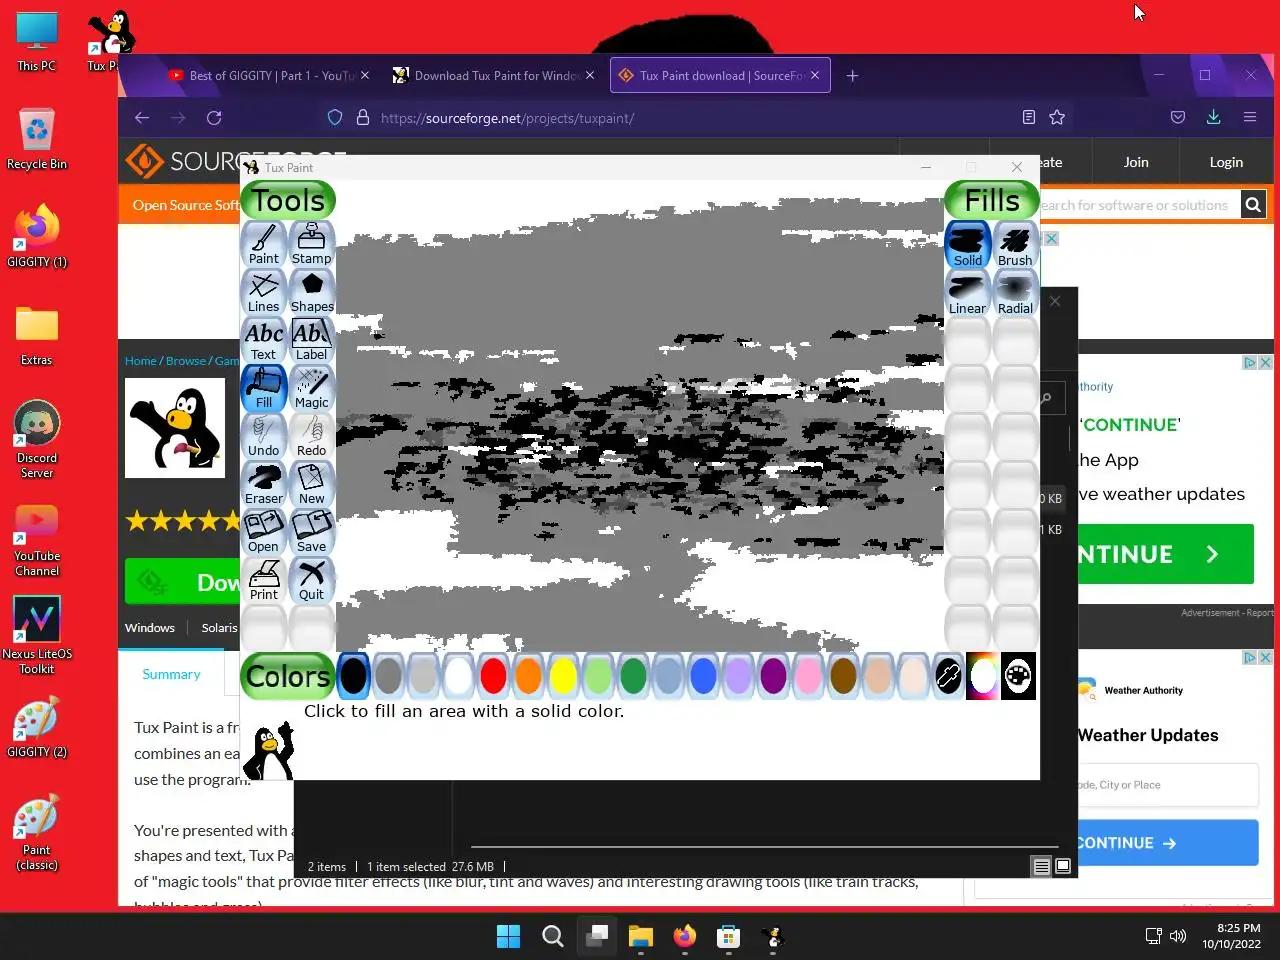Image resolution: width=1280 pixels, height=960 pixels.
Task: Pick the purple color swatch
Action: (773, 676)
